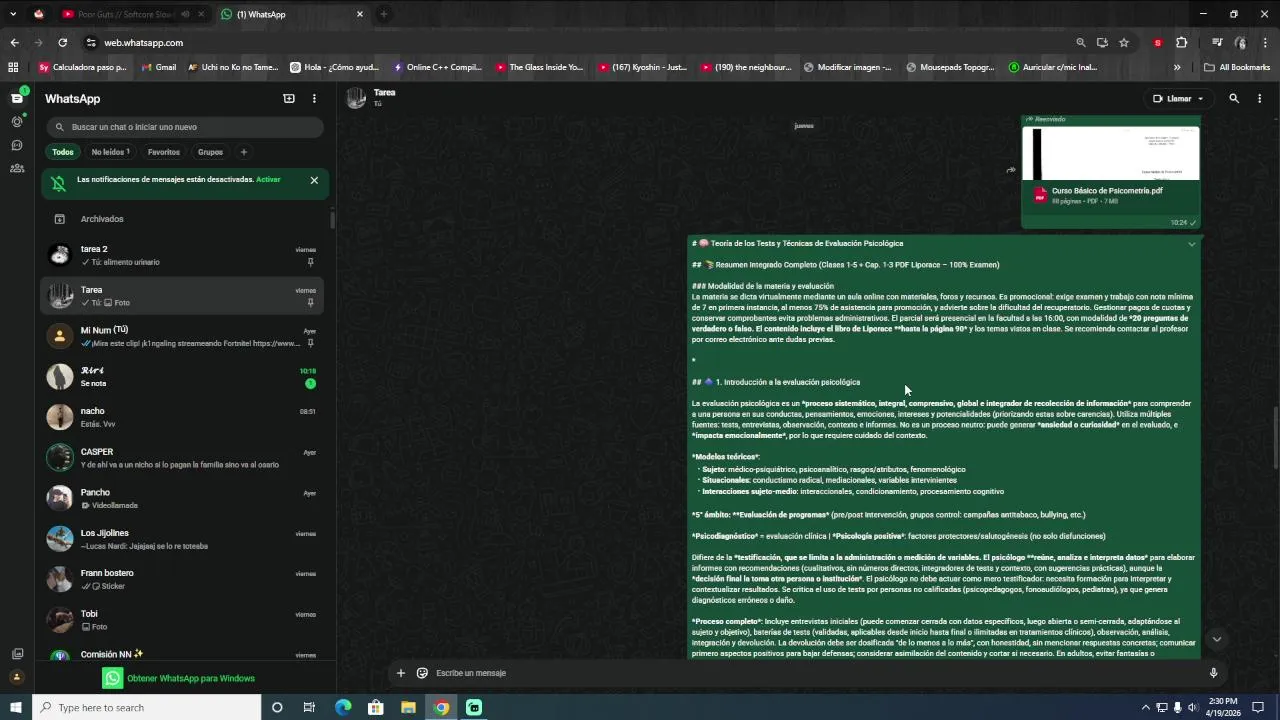Image resolution: width=1280 pixels, height=720 pixels.
Task: Open Microsoft Edge from taskbar
Action: coord(343,708)
